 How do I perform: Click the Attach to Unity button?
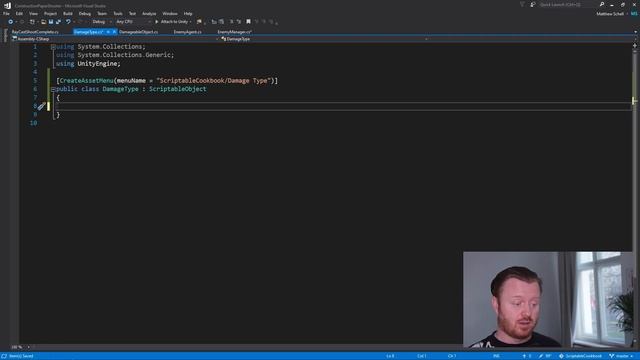[x=171, y=22]
